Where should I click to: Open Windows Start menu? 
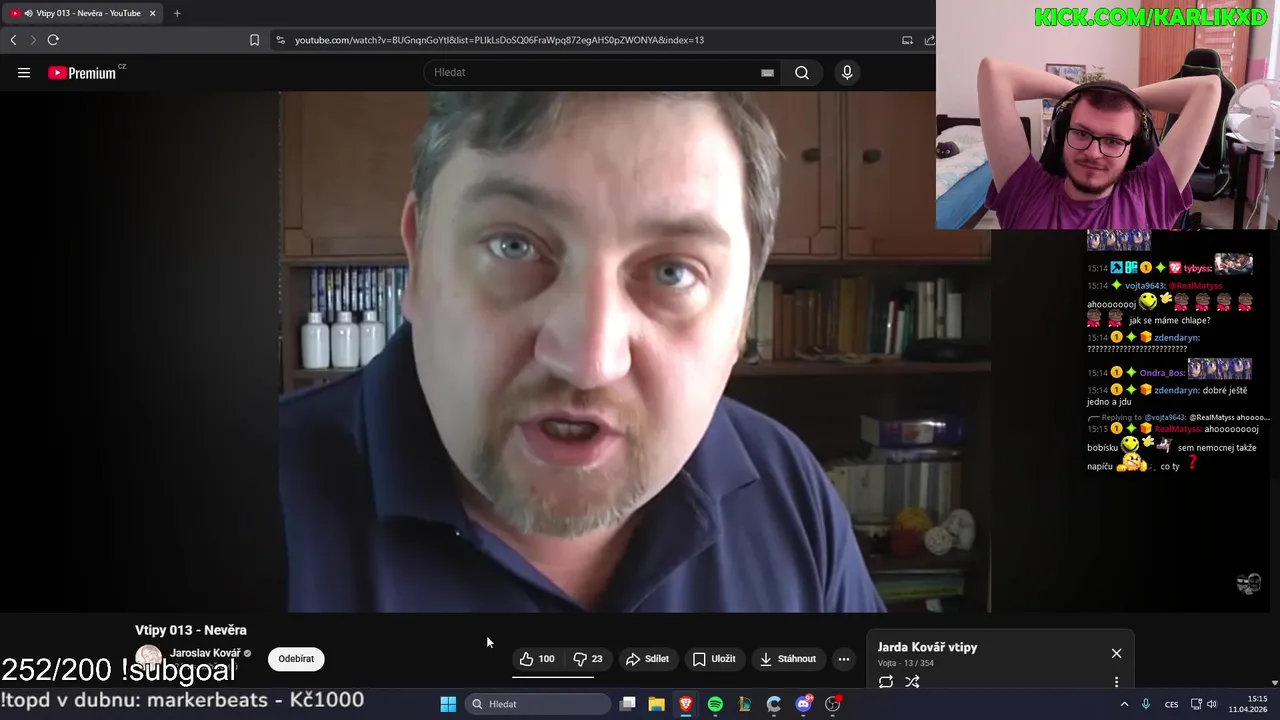(x=448, y=704)
